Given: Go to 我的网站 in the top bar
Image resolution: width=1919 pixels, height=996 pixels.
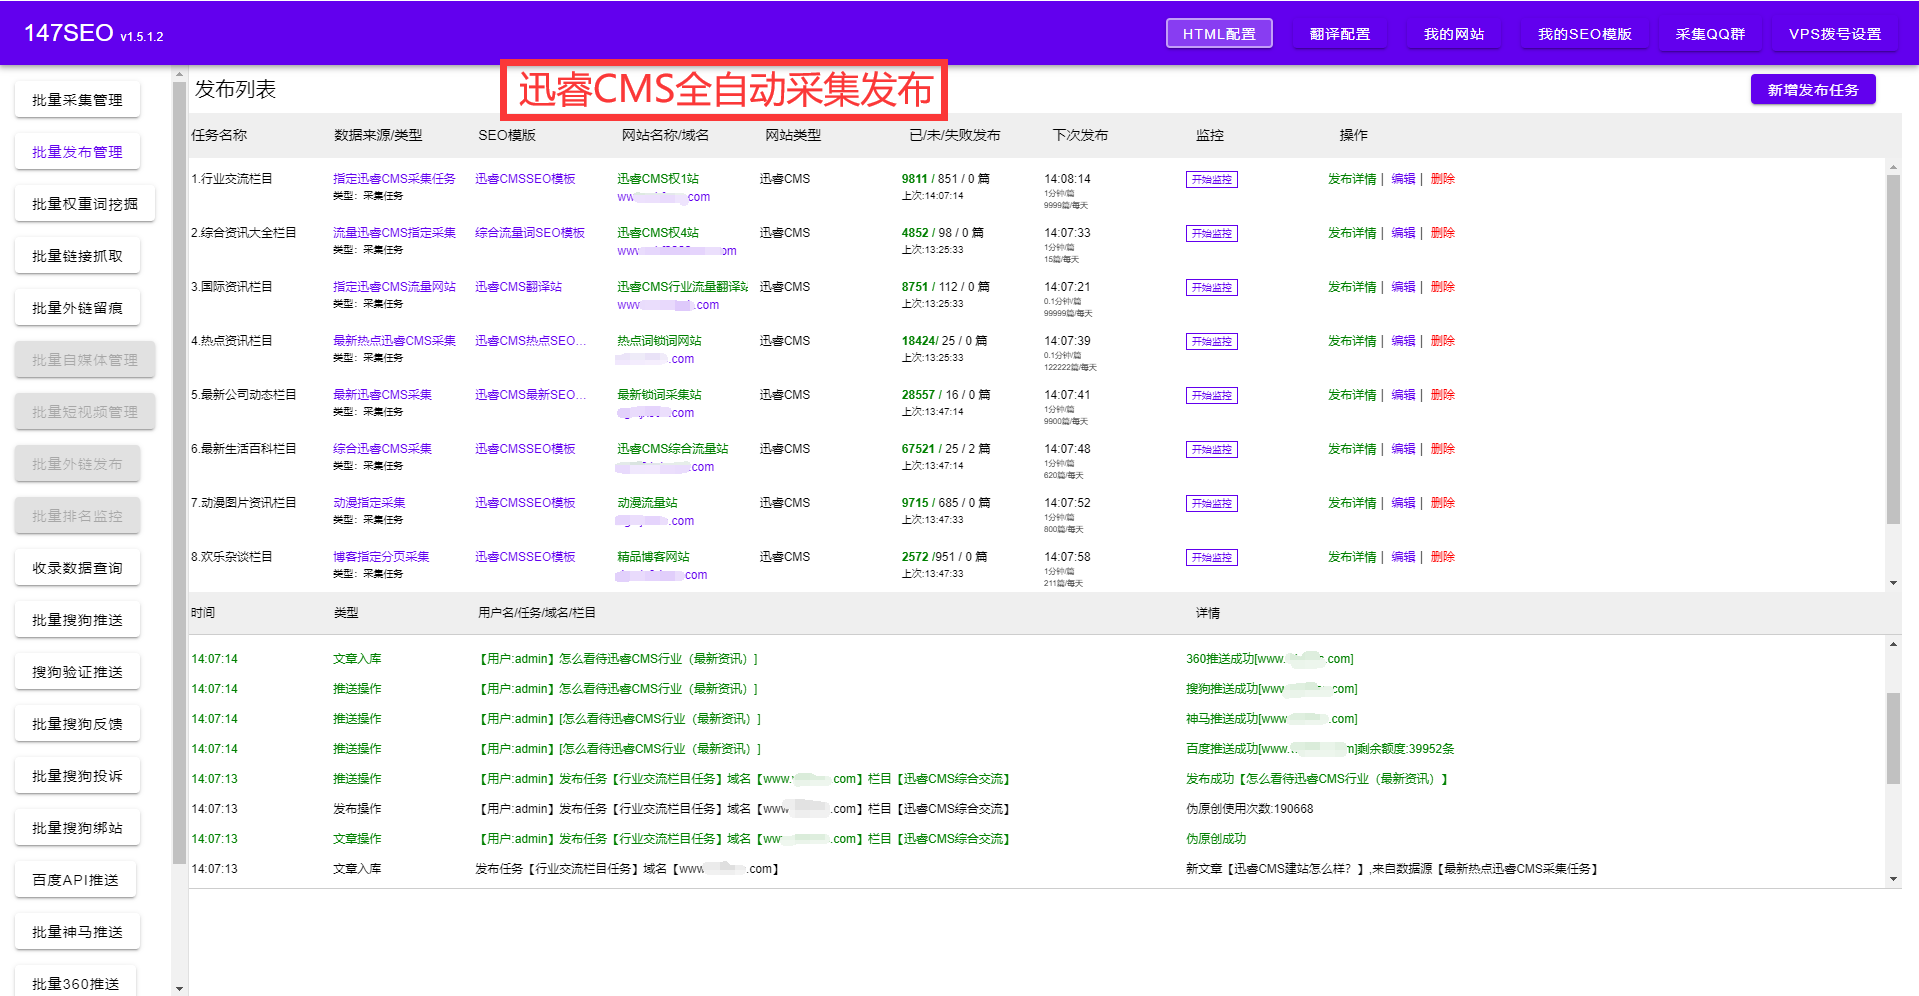Looking at the screenshot, I should pos(1454,33).
